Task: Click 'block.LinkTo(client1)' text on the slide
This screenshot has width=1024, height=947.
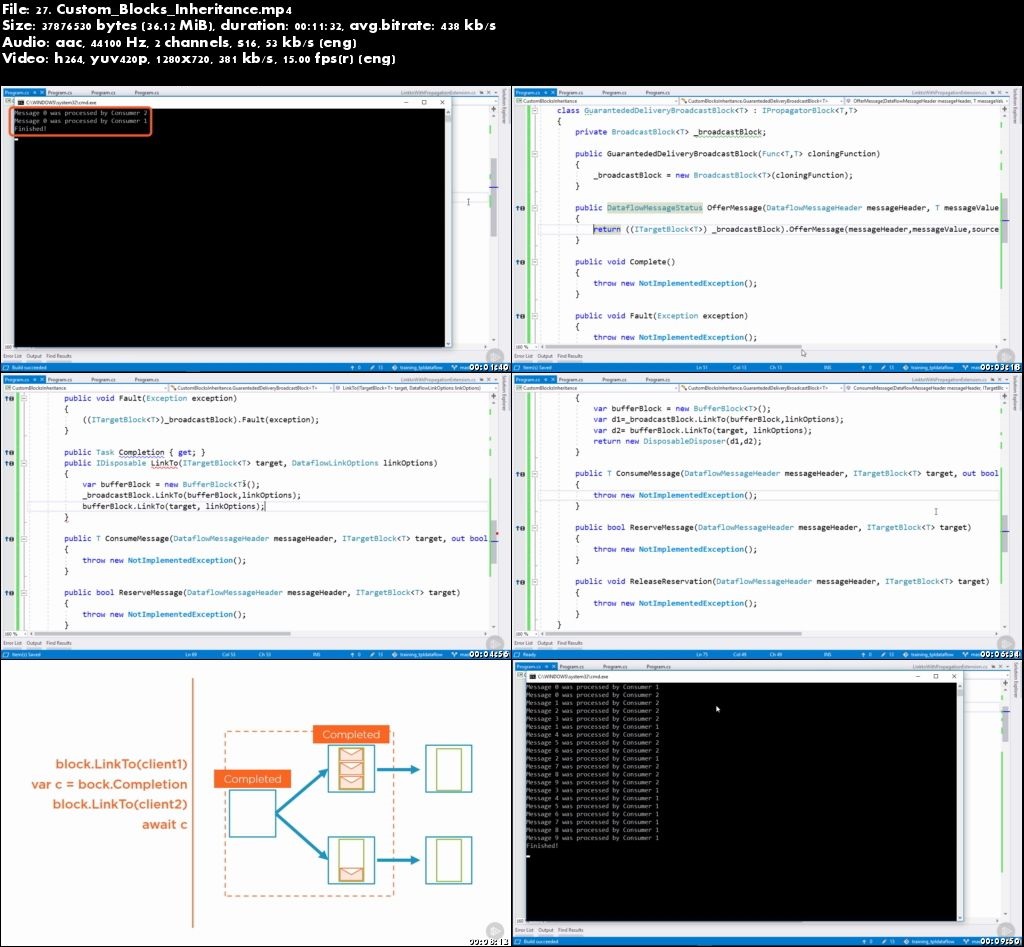Action: point(121,764)
